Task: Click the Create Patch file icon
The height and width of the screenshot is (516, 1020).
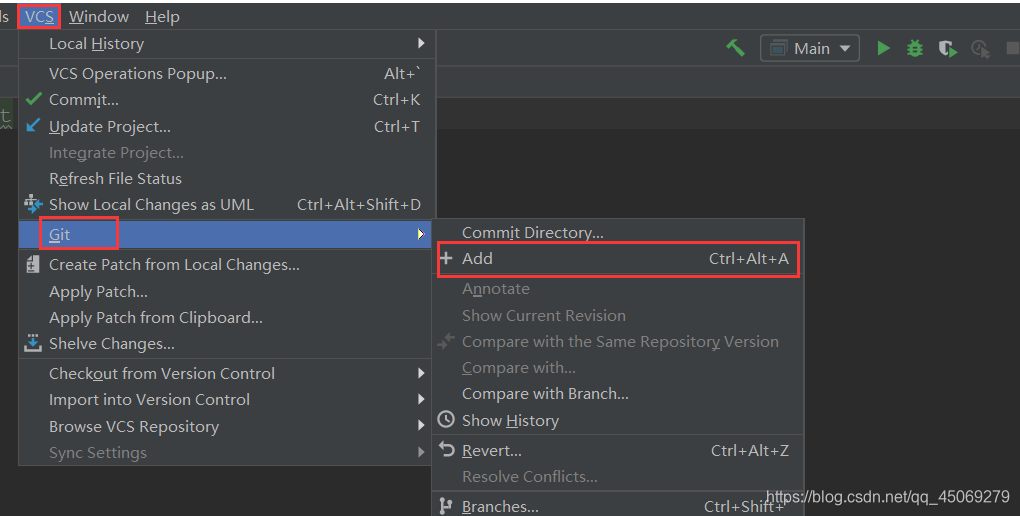Action: 33,264
